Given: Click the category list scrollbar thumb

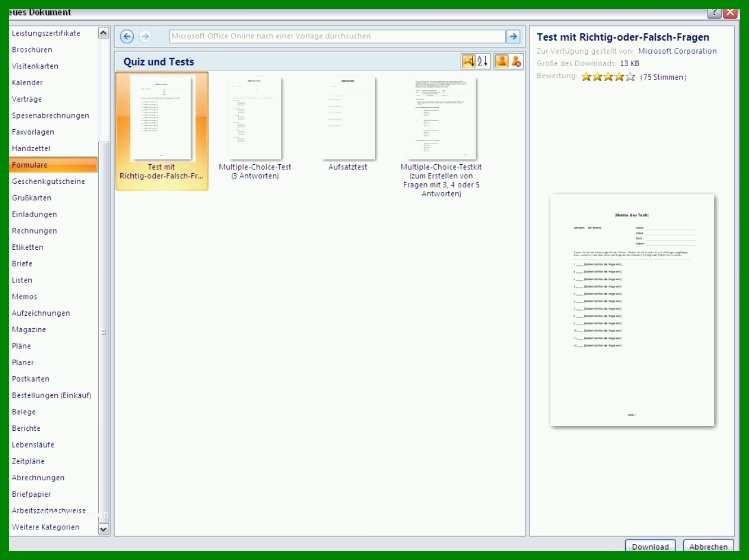Looking at the screenshot, I should (104, 332).
